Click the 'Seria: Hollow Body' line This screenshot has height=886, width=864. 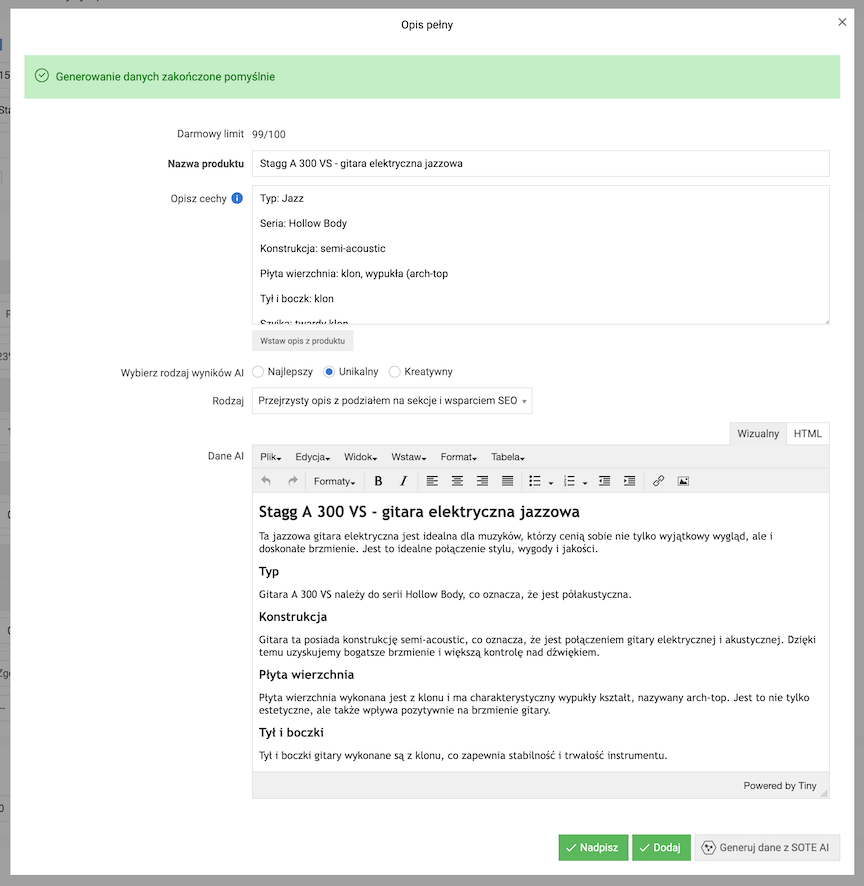click(x=303, y=223)
